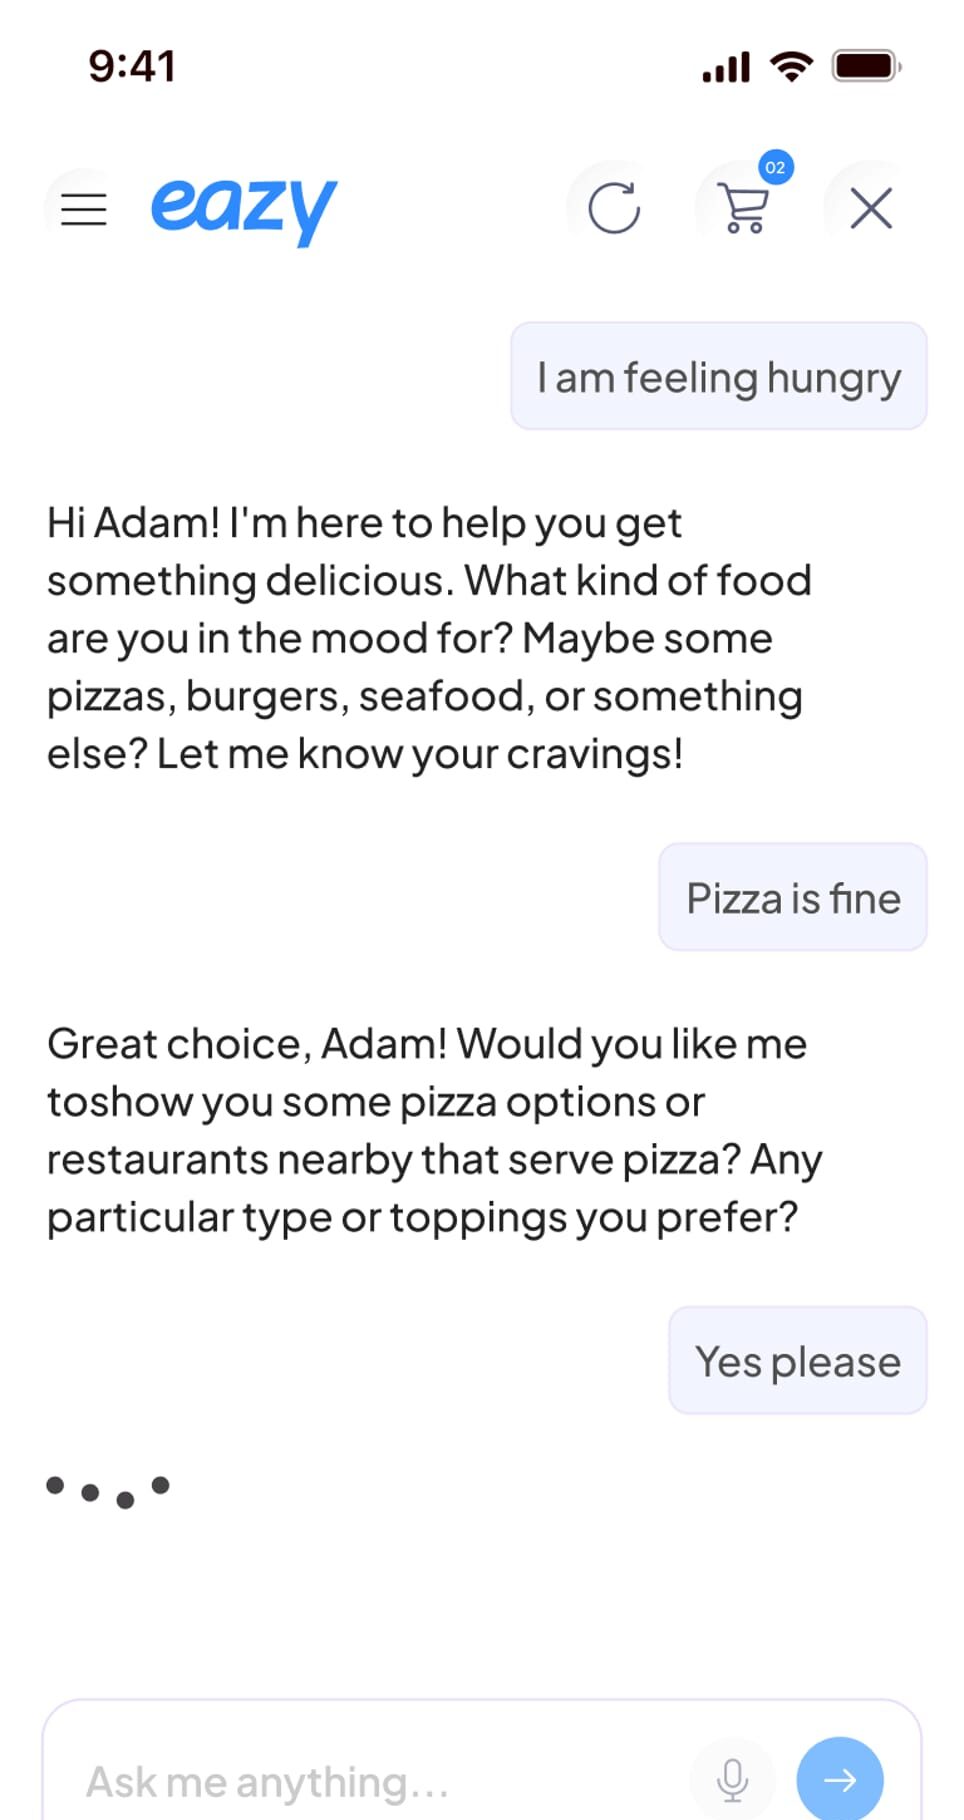Tap the text "What kind of food"

tap(638, 580)
